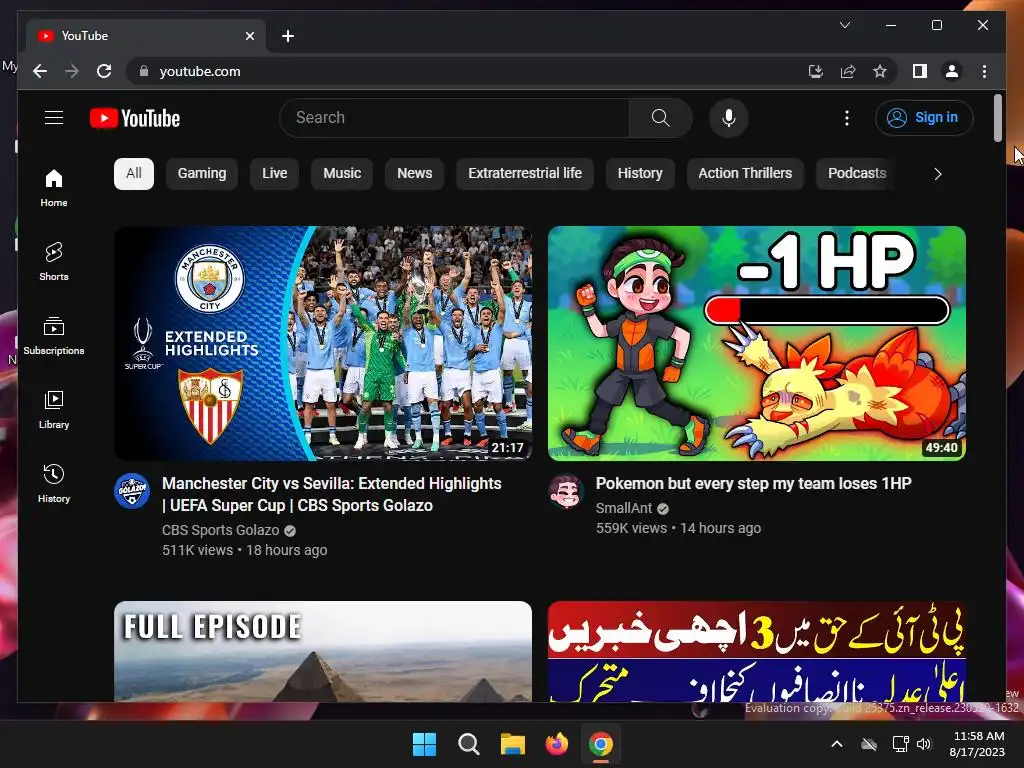The width and height of the screenshot is (1024, 768).
Task: Open Subscriptions from sidebar
Action: tap(54, 336)
